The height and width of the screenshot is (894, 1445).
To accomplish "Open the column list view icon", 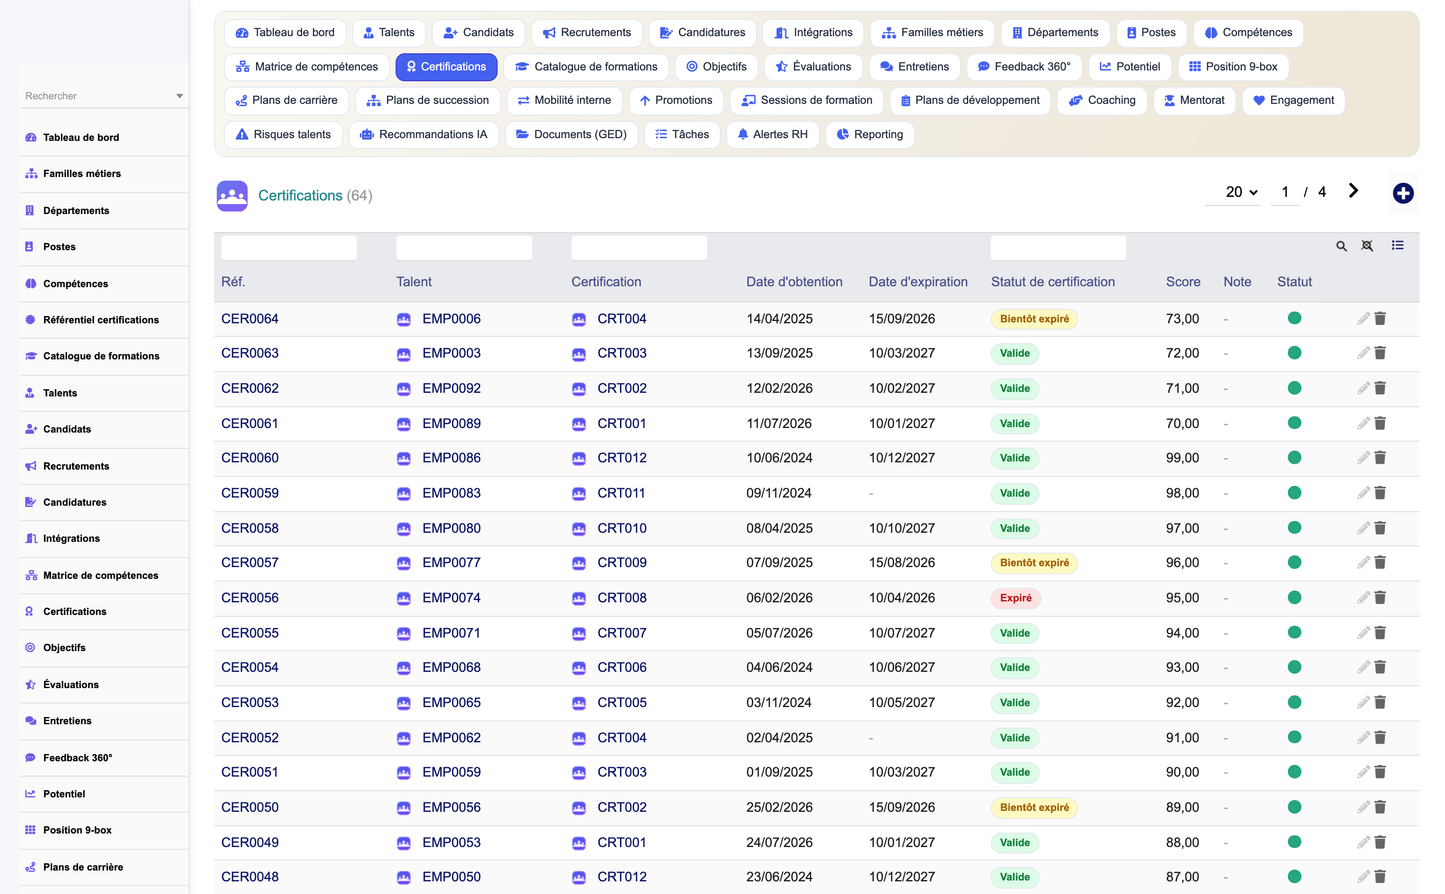I will (1397, 245).
